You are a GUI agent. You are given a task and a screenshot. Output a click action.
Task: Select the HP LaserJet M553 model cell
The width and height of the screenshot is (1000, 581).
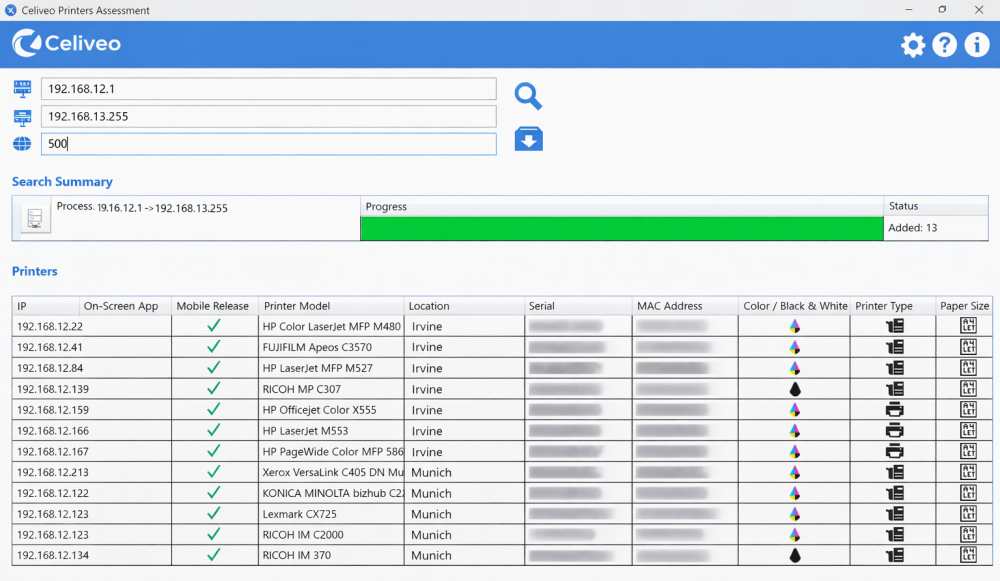pos(331,430)
